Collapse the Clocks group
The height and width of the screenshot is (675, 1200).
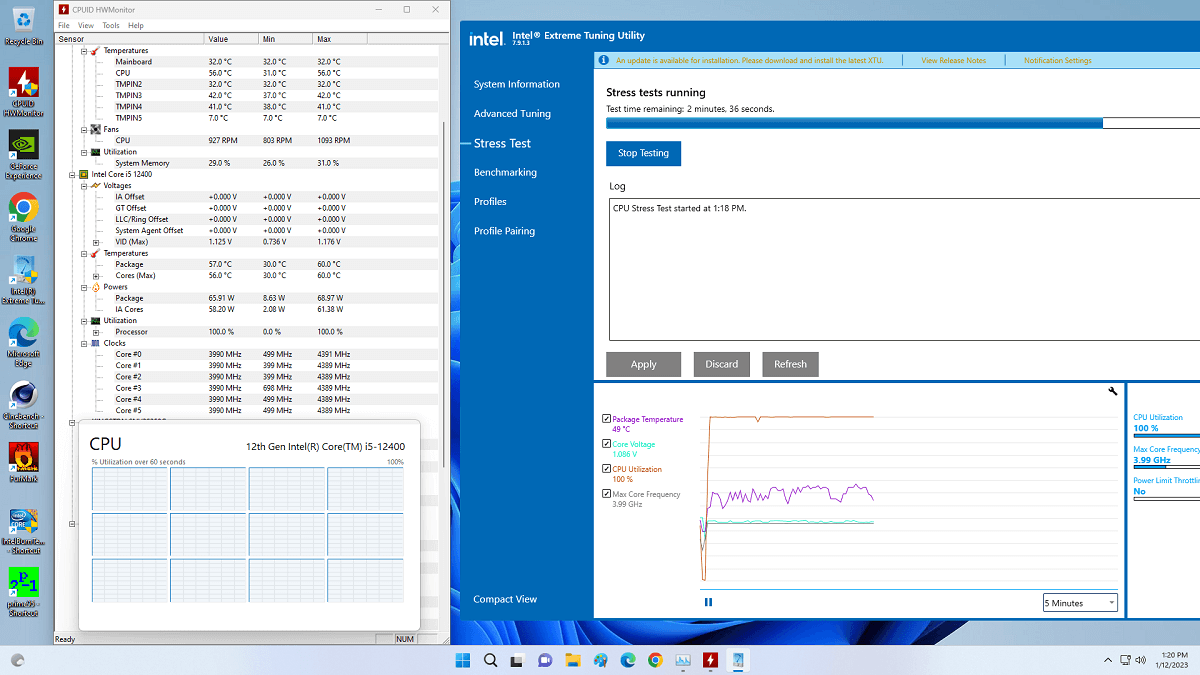pyautogui.click(x=84, y=343)
